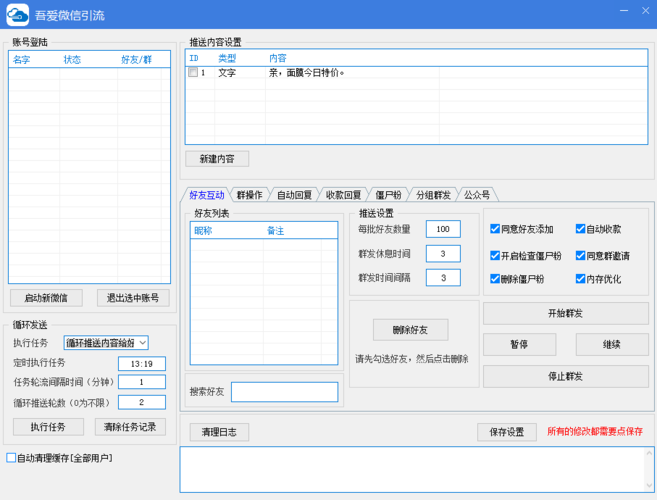Click the log output text area
The width and height of the screenshot is (657, 500).
[x=411, y=469]
